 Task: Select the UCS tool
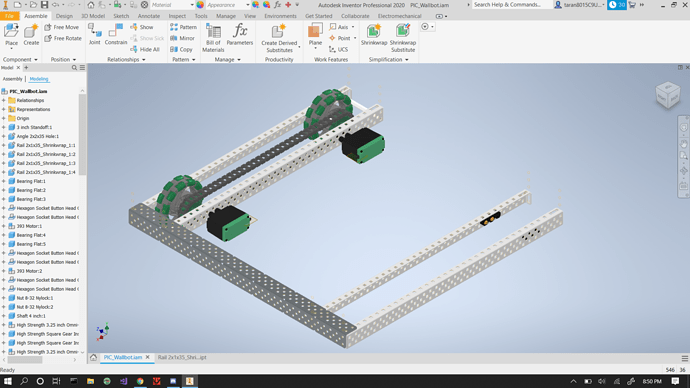[338, 49]
